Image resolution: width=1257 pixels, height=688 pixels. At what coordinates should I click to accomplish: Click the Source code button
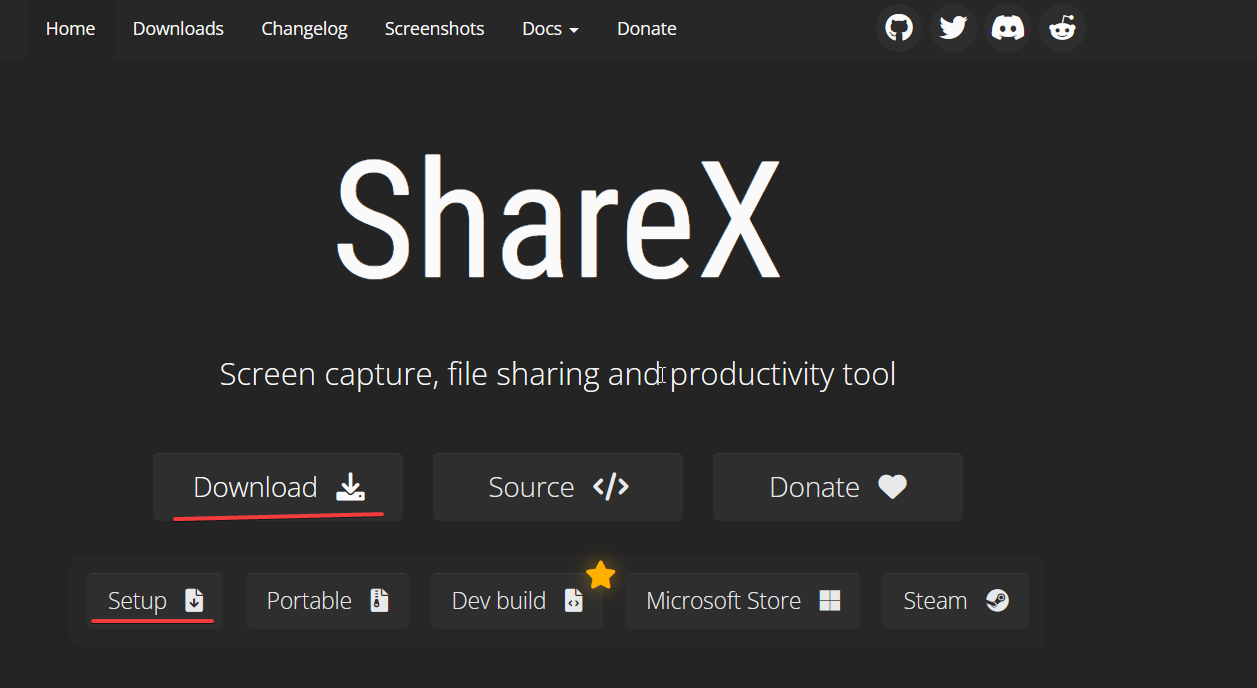coord(558,487)
